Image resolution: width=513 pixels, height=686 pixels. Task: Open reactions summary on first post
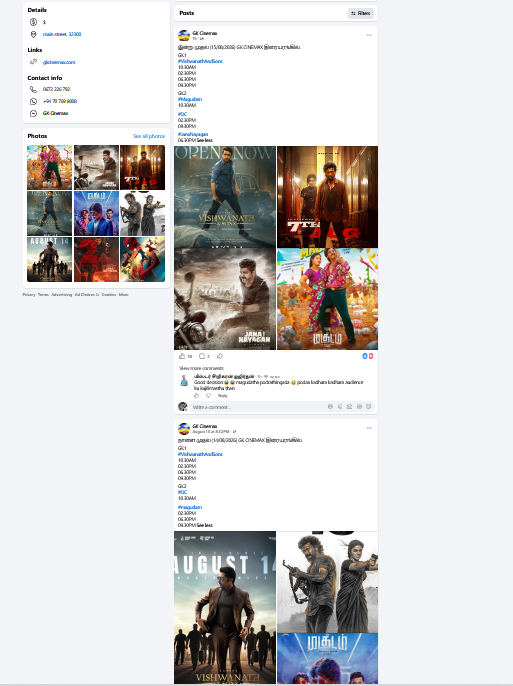pyautogui.click(x=367, y=356)
